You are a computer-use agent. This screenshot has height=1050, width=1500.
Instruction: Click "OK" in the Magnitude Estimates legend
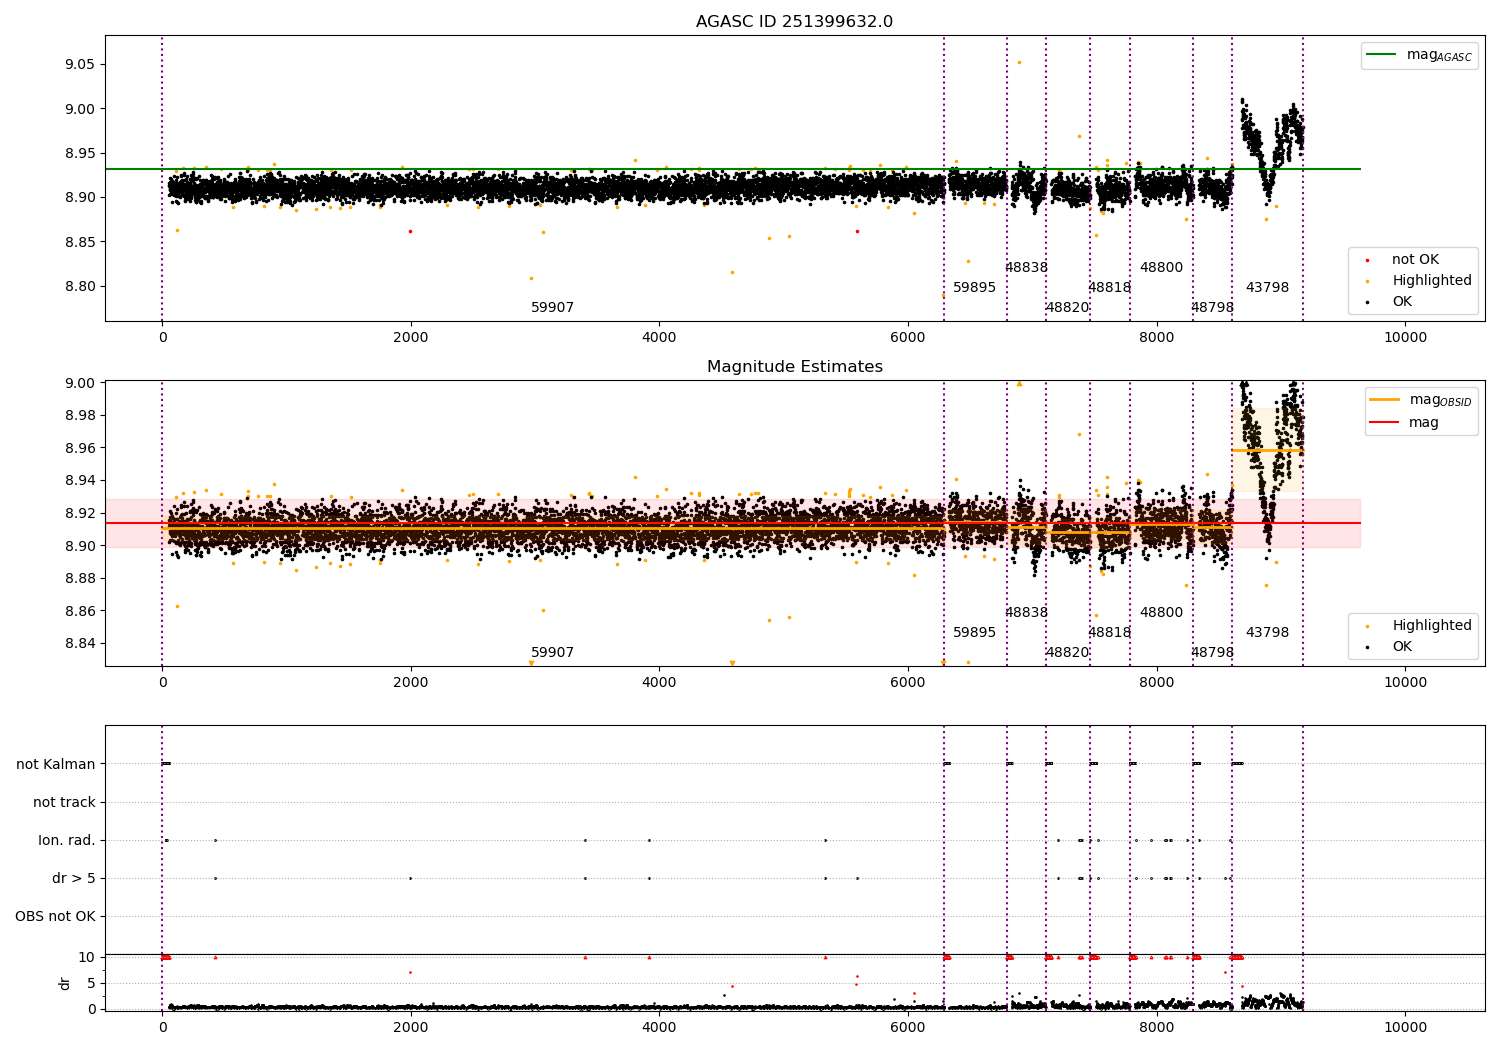pyautogui.click(x=1401, y=647)
